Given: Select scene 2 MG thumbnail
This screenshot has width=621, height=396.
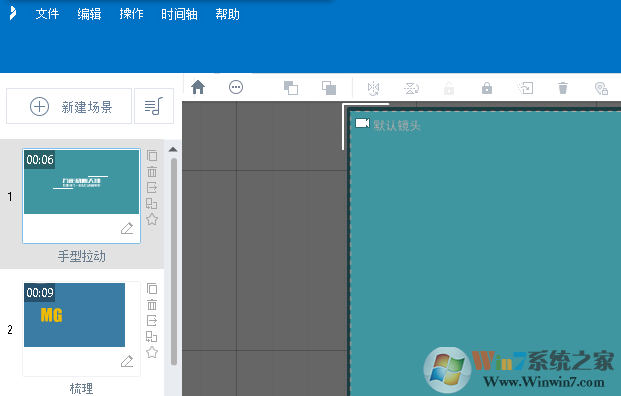Looking at the screenshot, I should click(74, 315).
